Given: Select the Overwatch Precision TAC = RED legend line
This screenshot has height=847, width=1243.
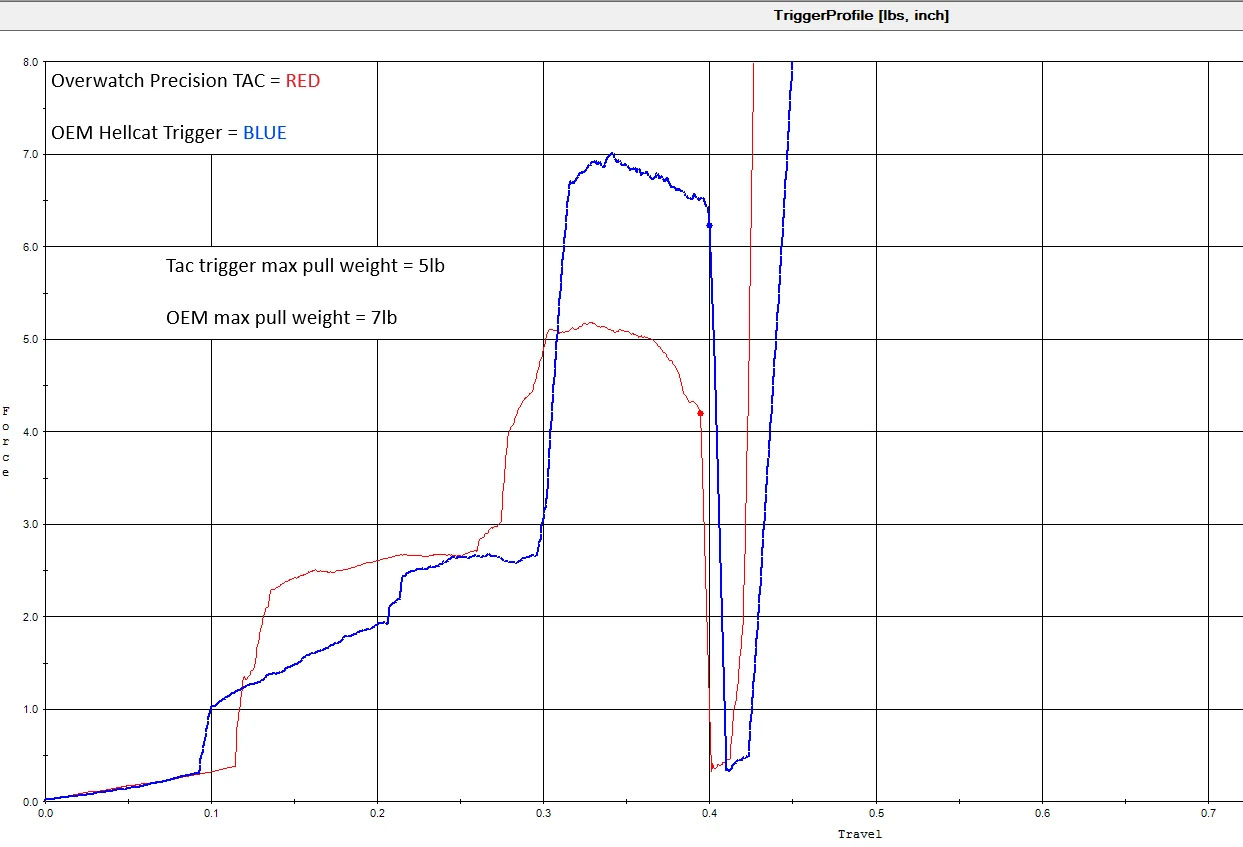Looking at the screenshot, I should pos(186,81).
